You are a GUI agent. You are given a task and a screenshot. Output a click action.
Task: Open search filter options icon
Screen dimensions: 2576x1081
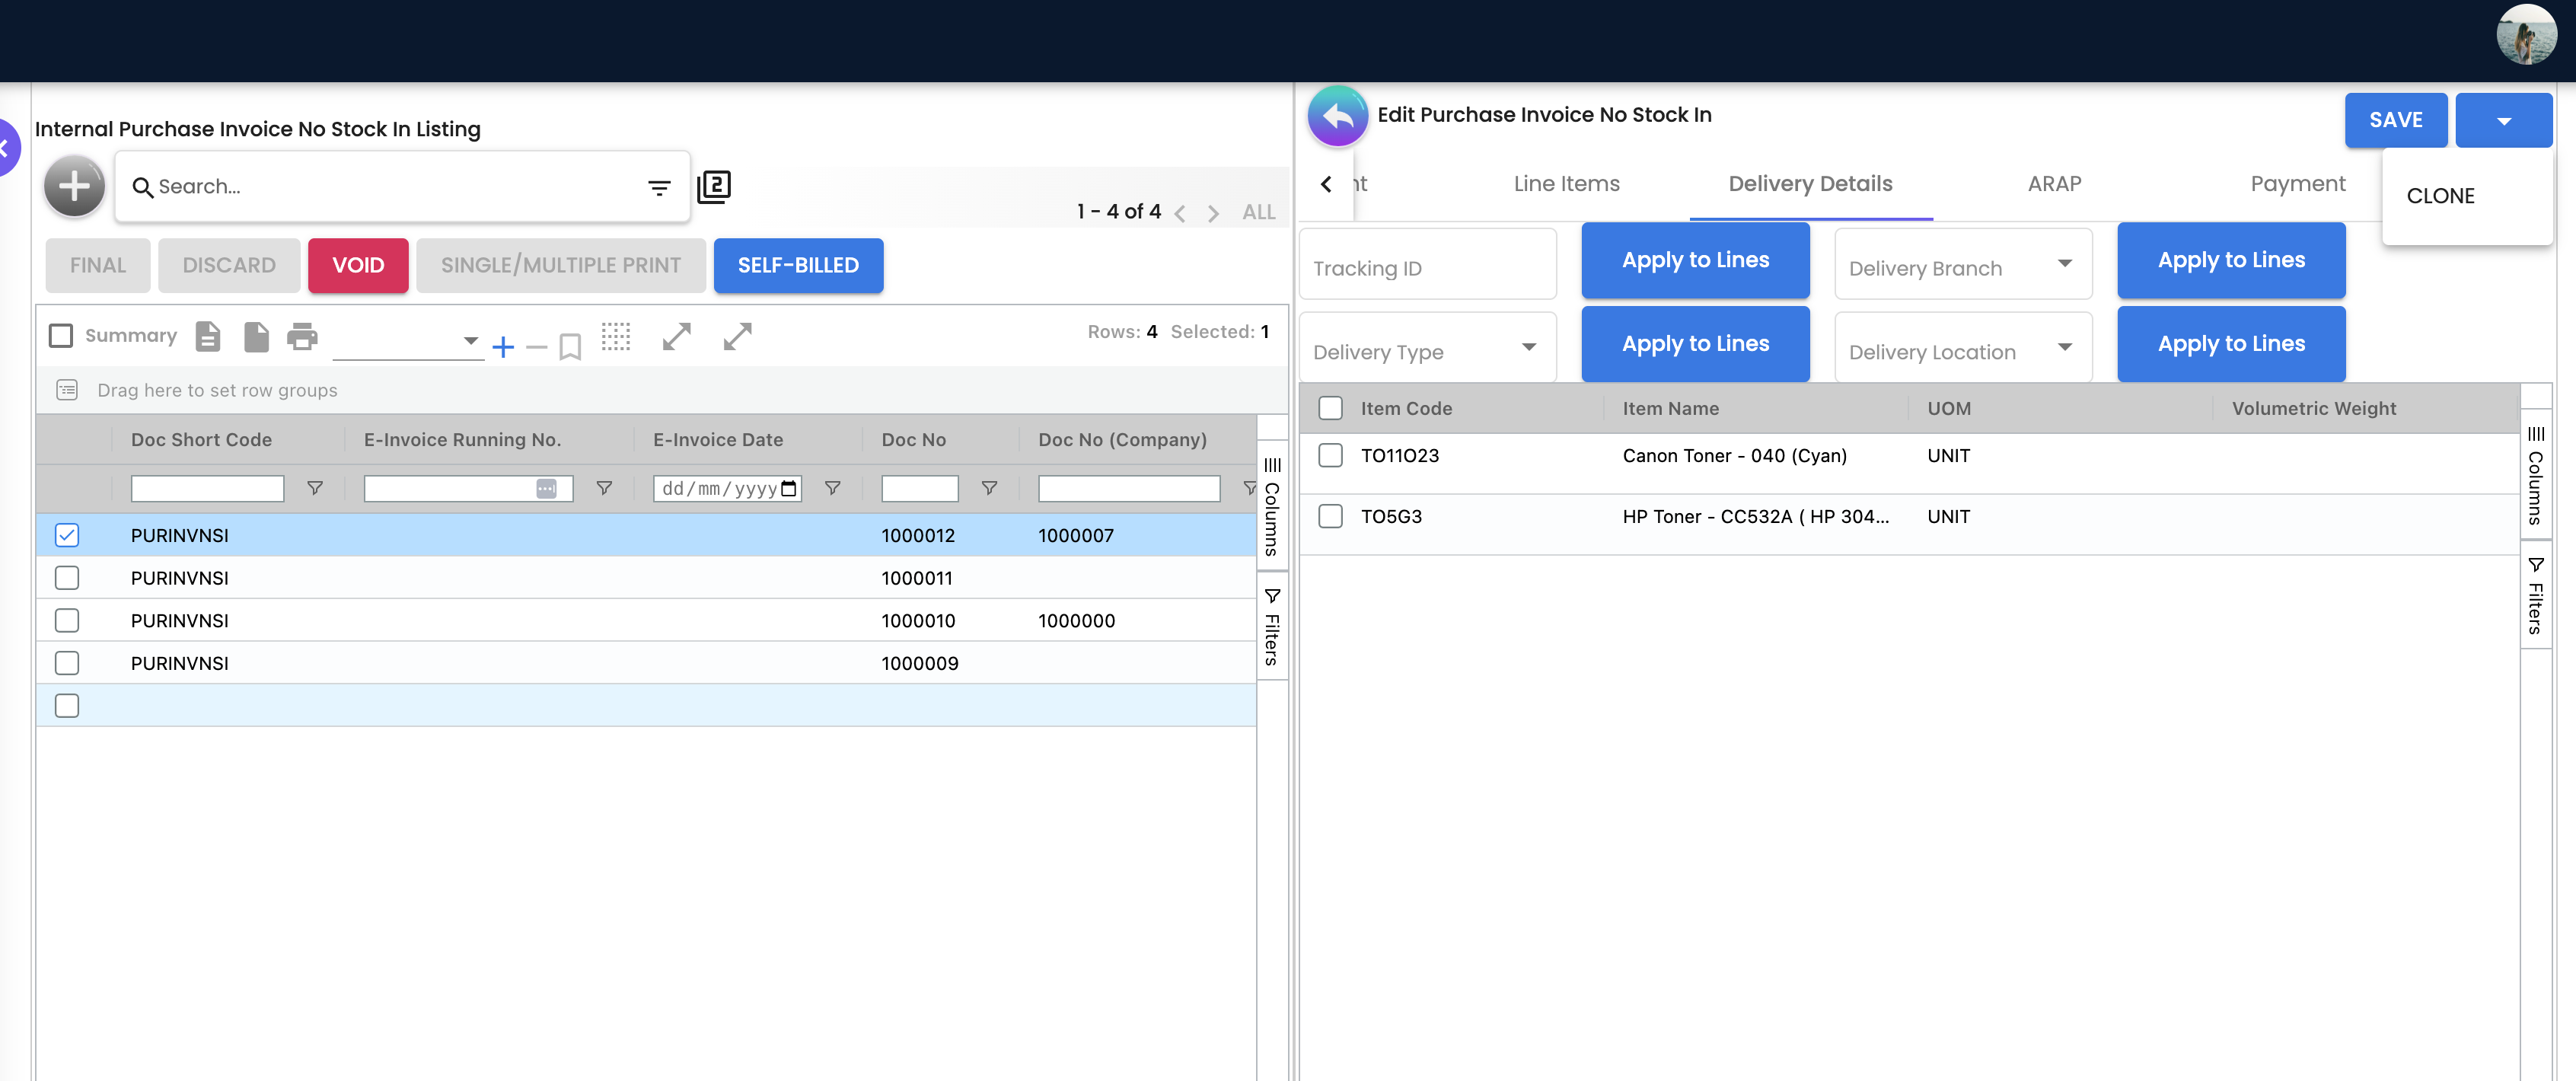(x=659, y=187)
